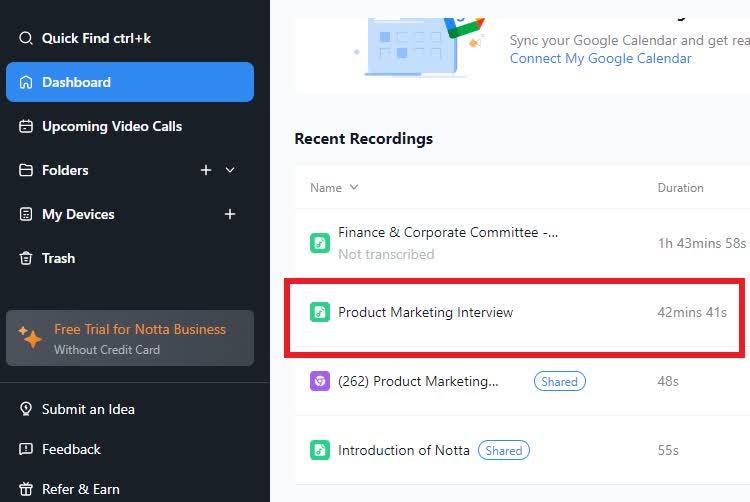Click the My Devices sidebar icon

click(x=26, y=214)
